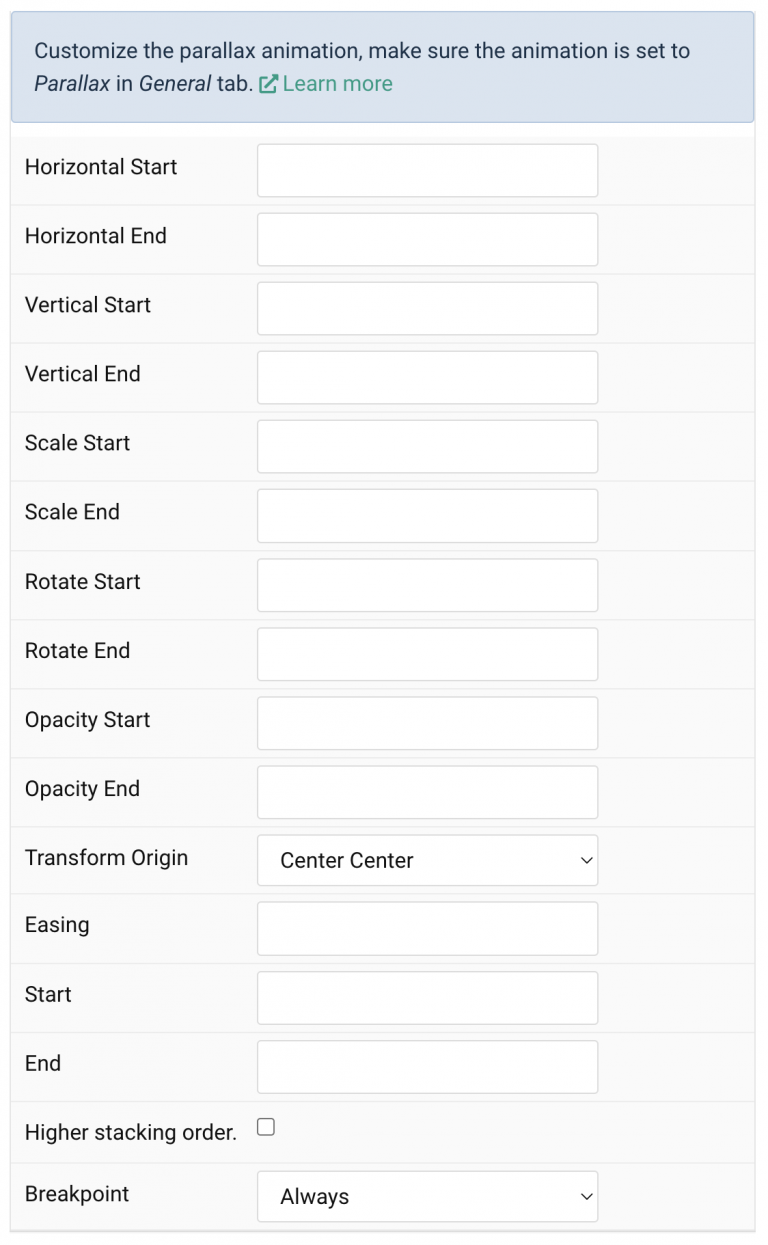Image resolution: width=768 pixels, height=1245 pixels.
Task: Click the End offset input field
Action: pyautogui.click(x=427, y=1066)
